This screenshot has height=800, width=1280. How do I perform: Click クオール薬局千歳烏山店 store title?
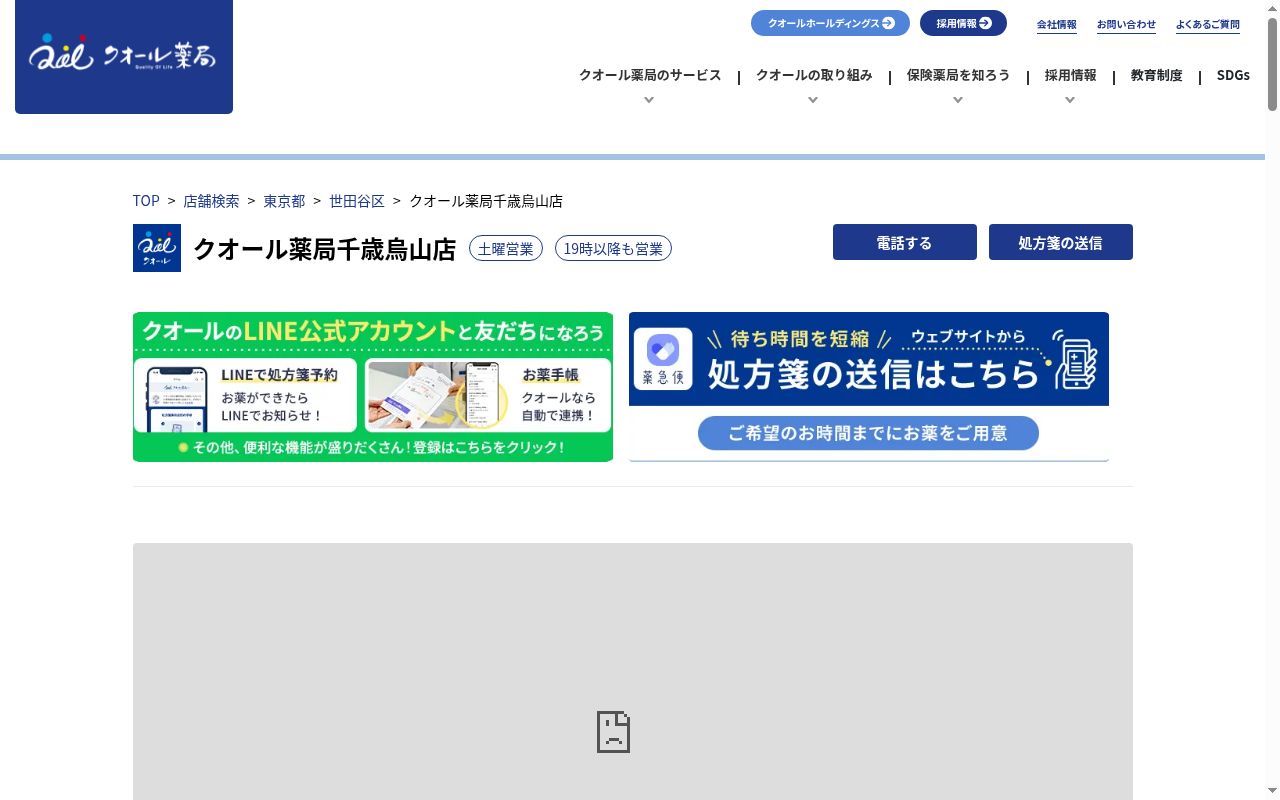click(x=324, y=249)
